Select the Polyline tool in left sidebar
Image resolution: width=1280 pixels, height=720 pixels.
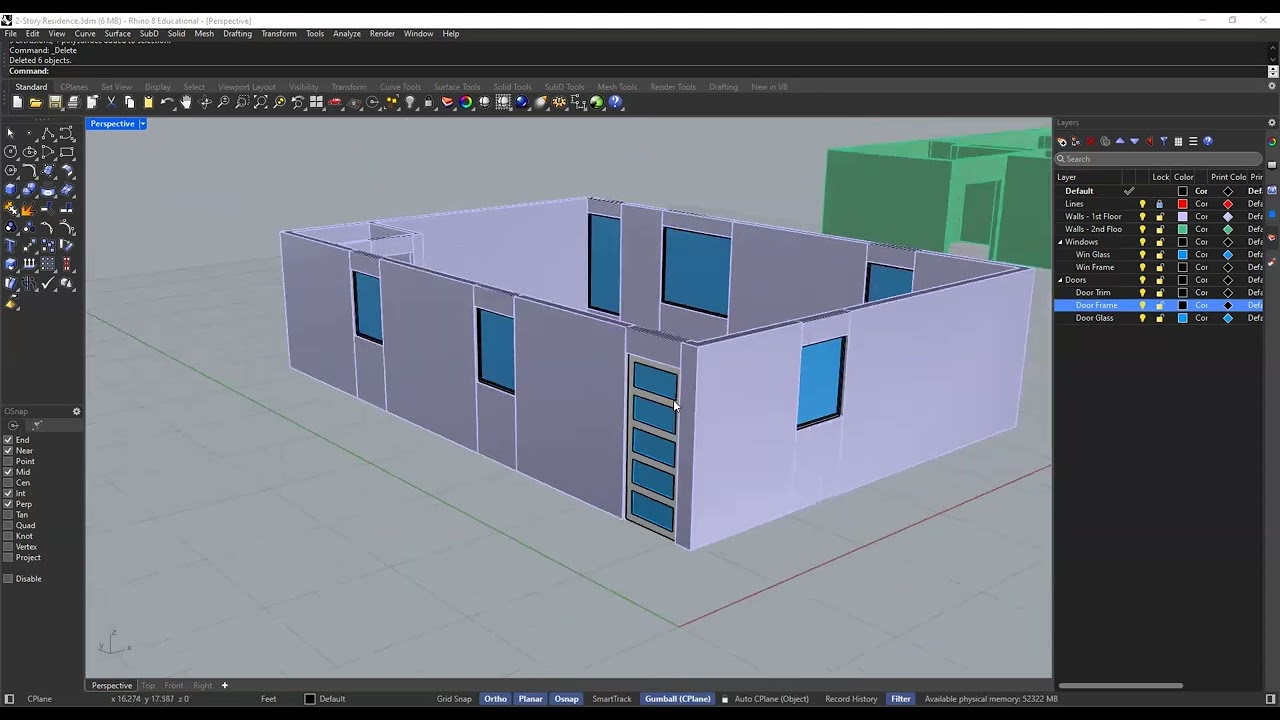click(x=48, y=132)
